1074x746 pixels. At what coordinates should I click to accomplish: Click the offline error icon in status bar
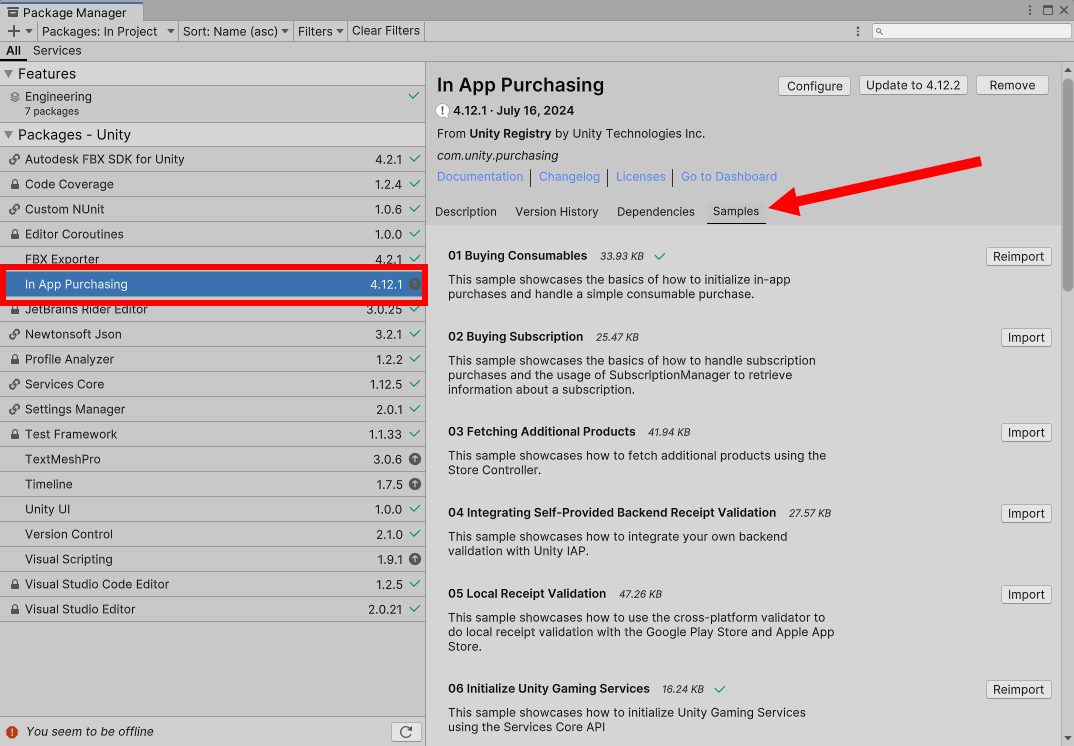click(x=12, y=732)
